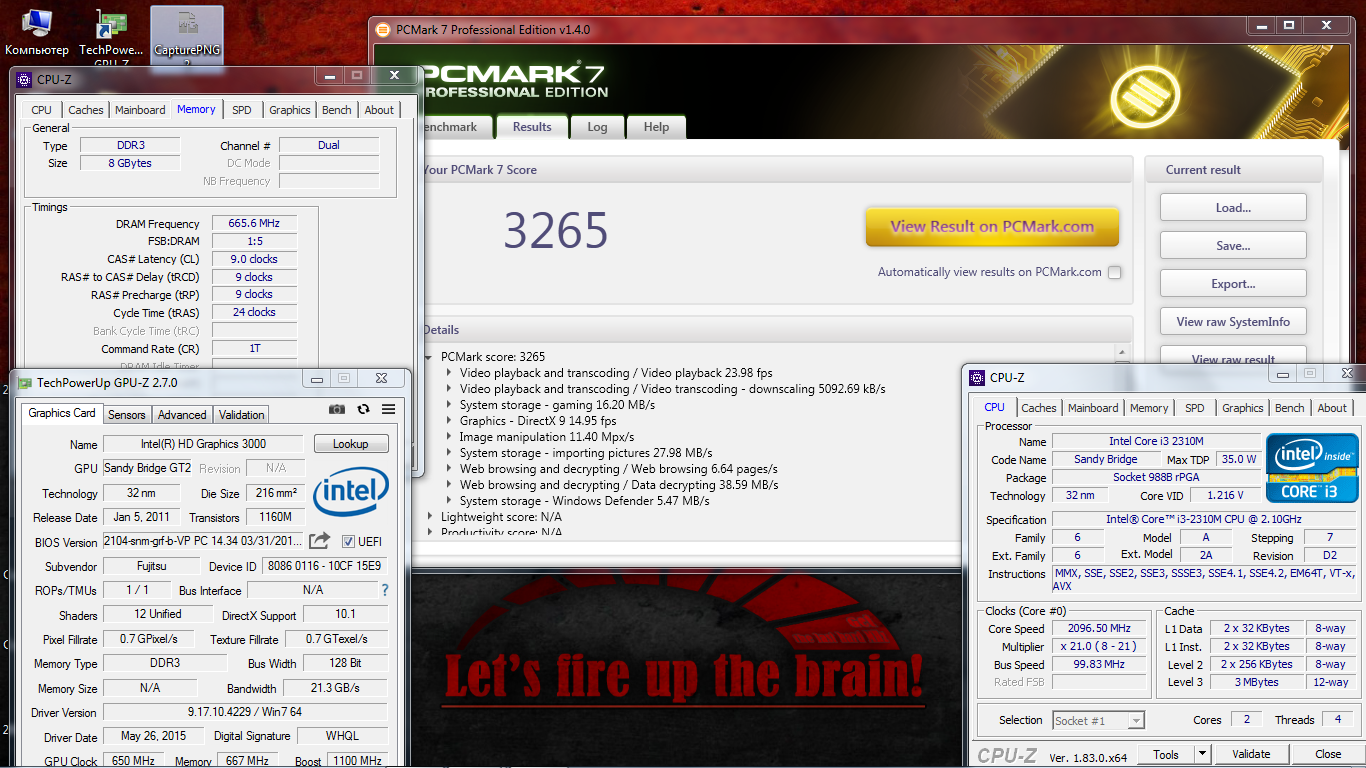Open the Validation tab in GPU-Z
The image size is (1366, 768).
click(242, 414)
